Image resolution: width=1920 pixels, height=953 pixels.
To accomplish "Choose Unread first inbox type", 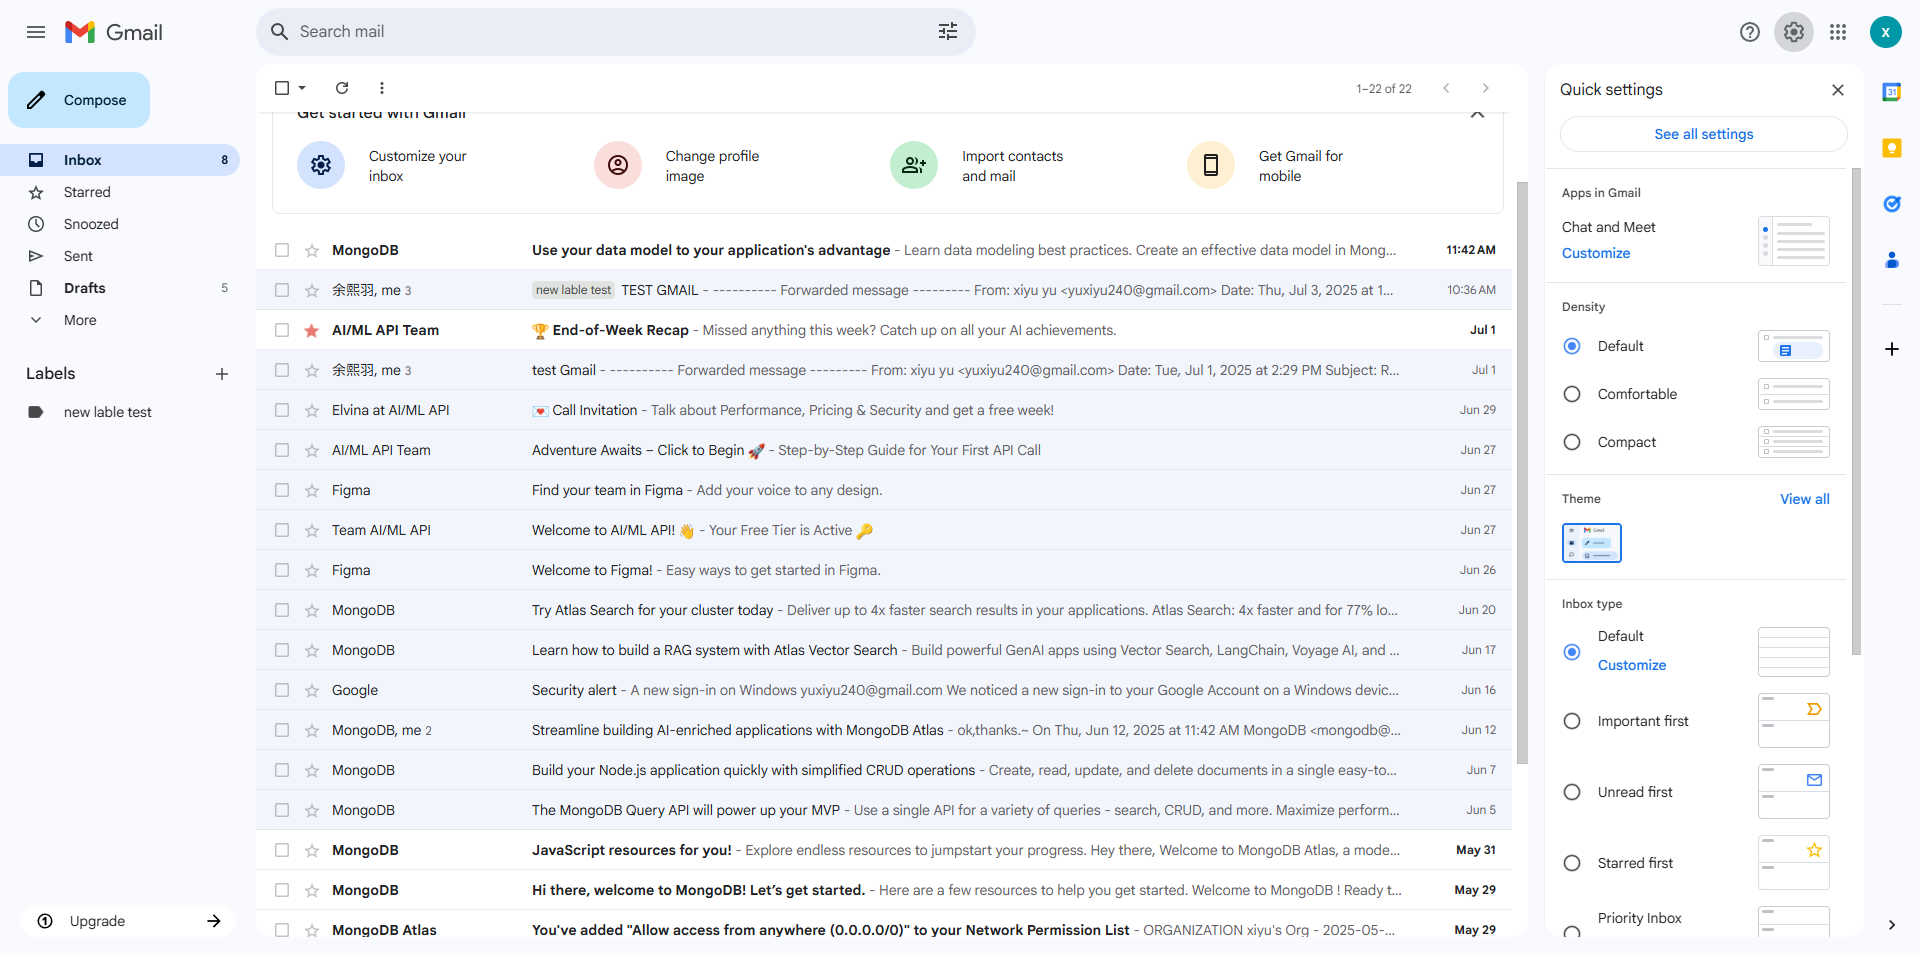I will pyautogui.click(x=1572, y=792).
